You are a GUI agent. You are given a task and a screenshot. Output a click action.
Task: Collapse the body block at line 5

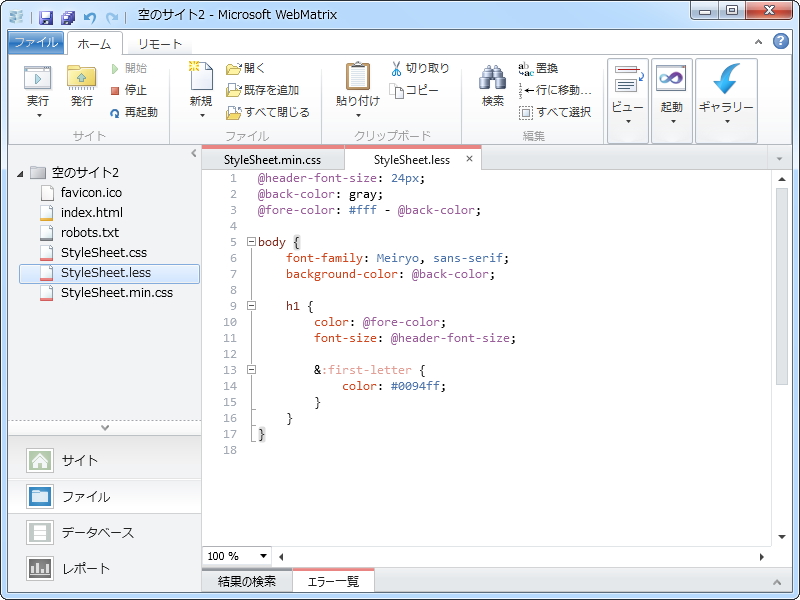(x=251, y=241)
